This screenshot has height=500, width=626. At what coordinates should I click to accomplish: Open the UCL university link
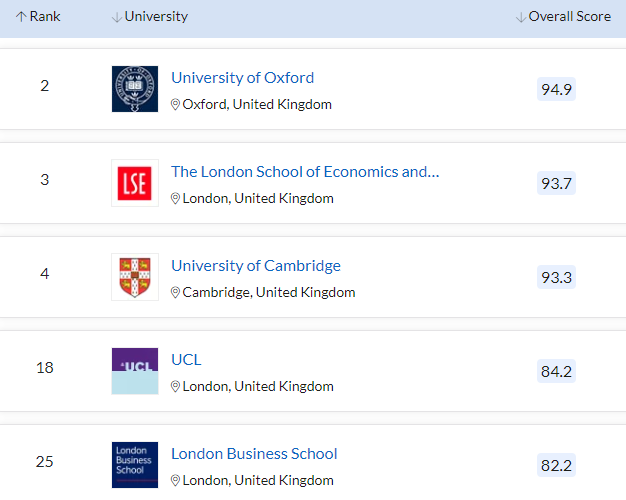pyautogui.click(x=186, y=360)
